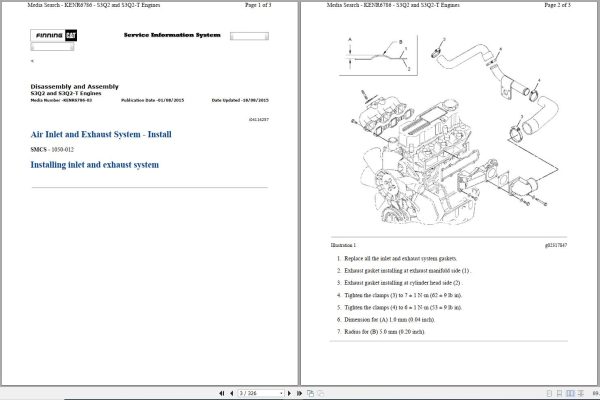Viewport: 600px width, 400px height.
Task: Click the copy pages icon beside navigation arrows
Action: pos(310,393)
